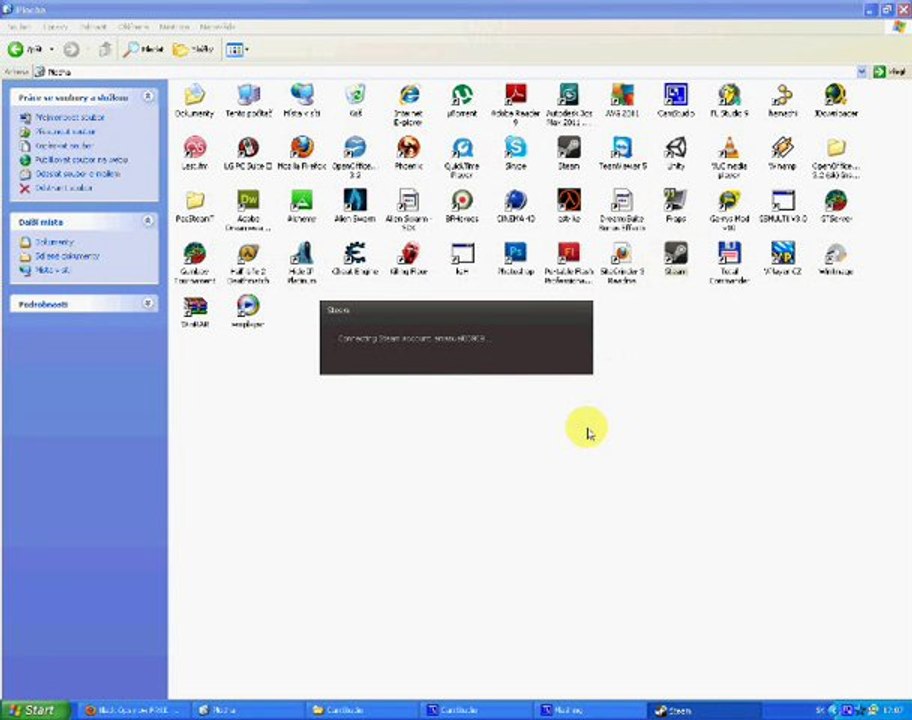Select the TeamViewer 5 shortcut
Viewport: 912px width, 720px height.
pyautogui.click(x=622, y=154)
